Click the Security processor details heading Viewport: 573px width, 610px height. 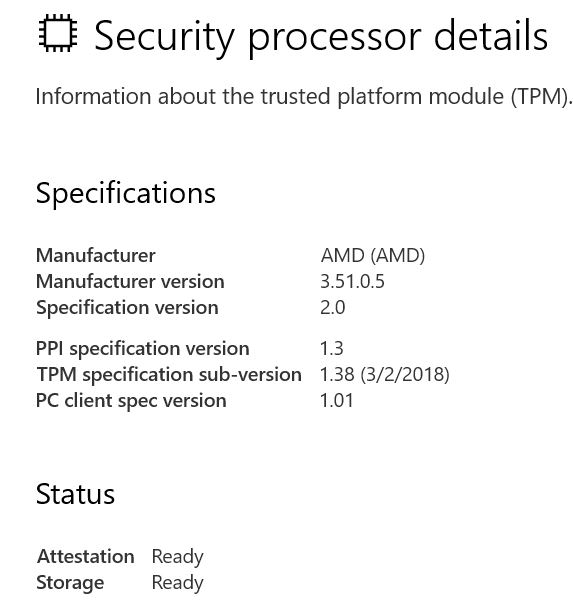pos(321,37)
